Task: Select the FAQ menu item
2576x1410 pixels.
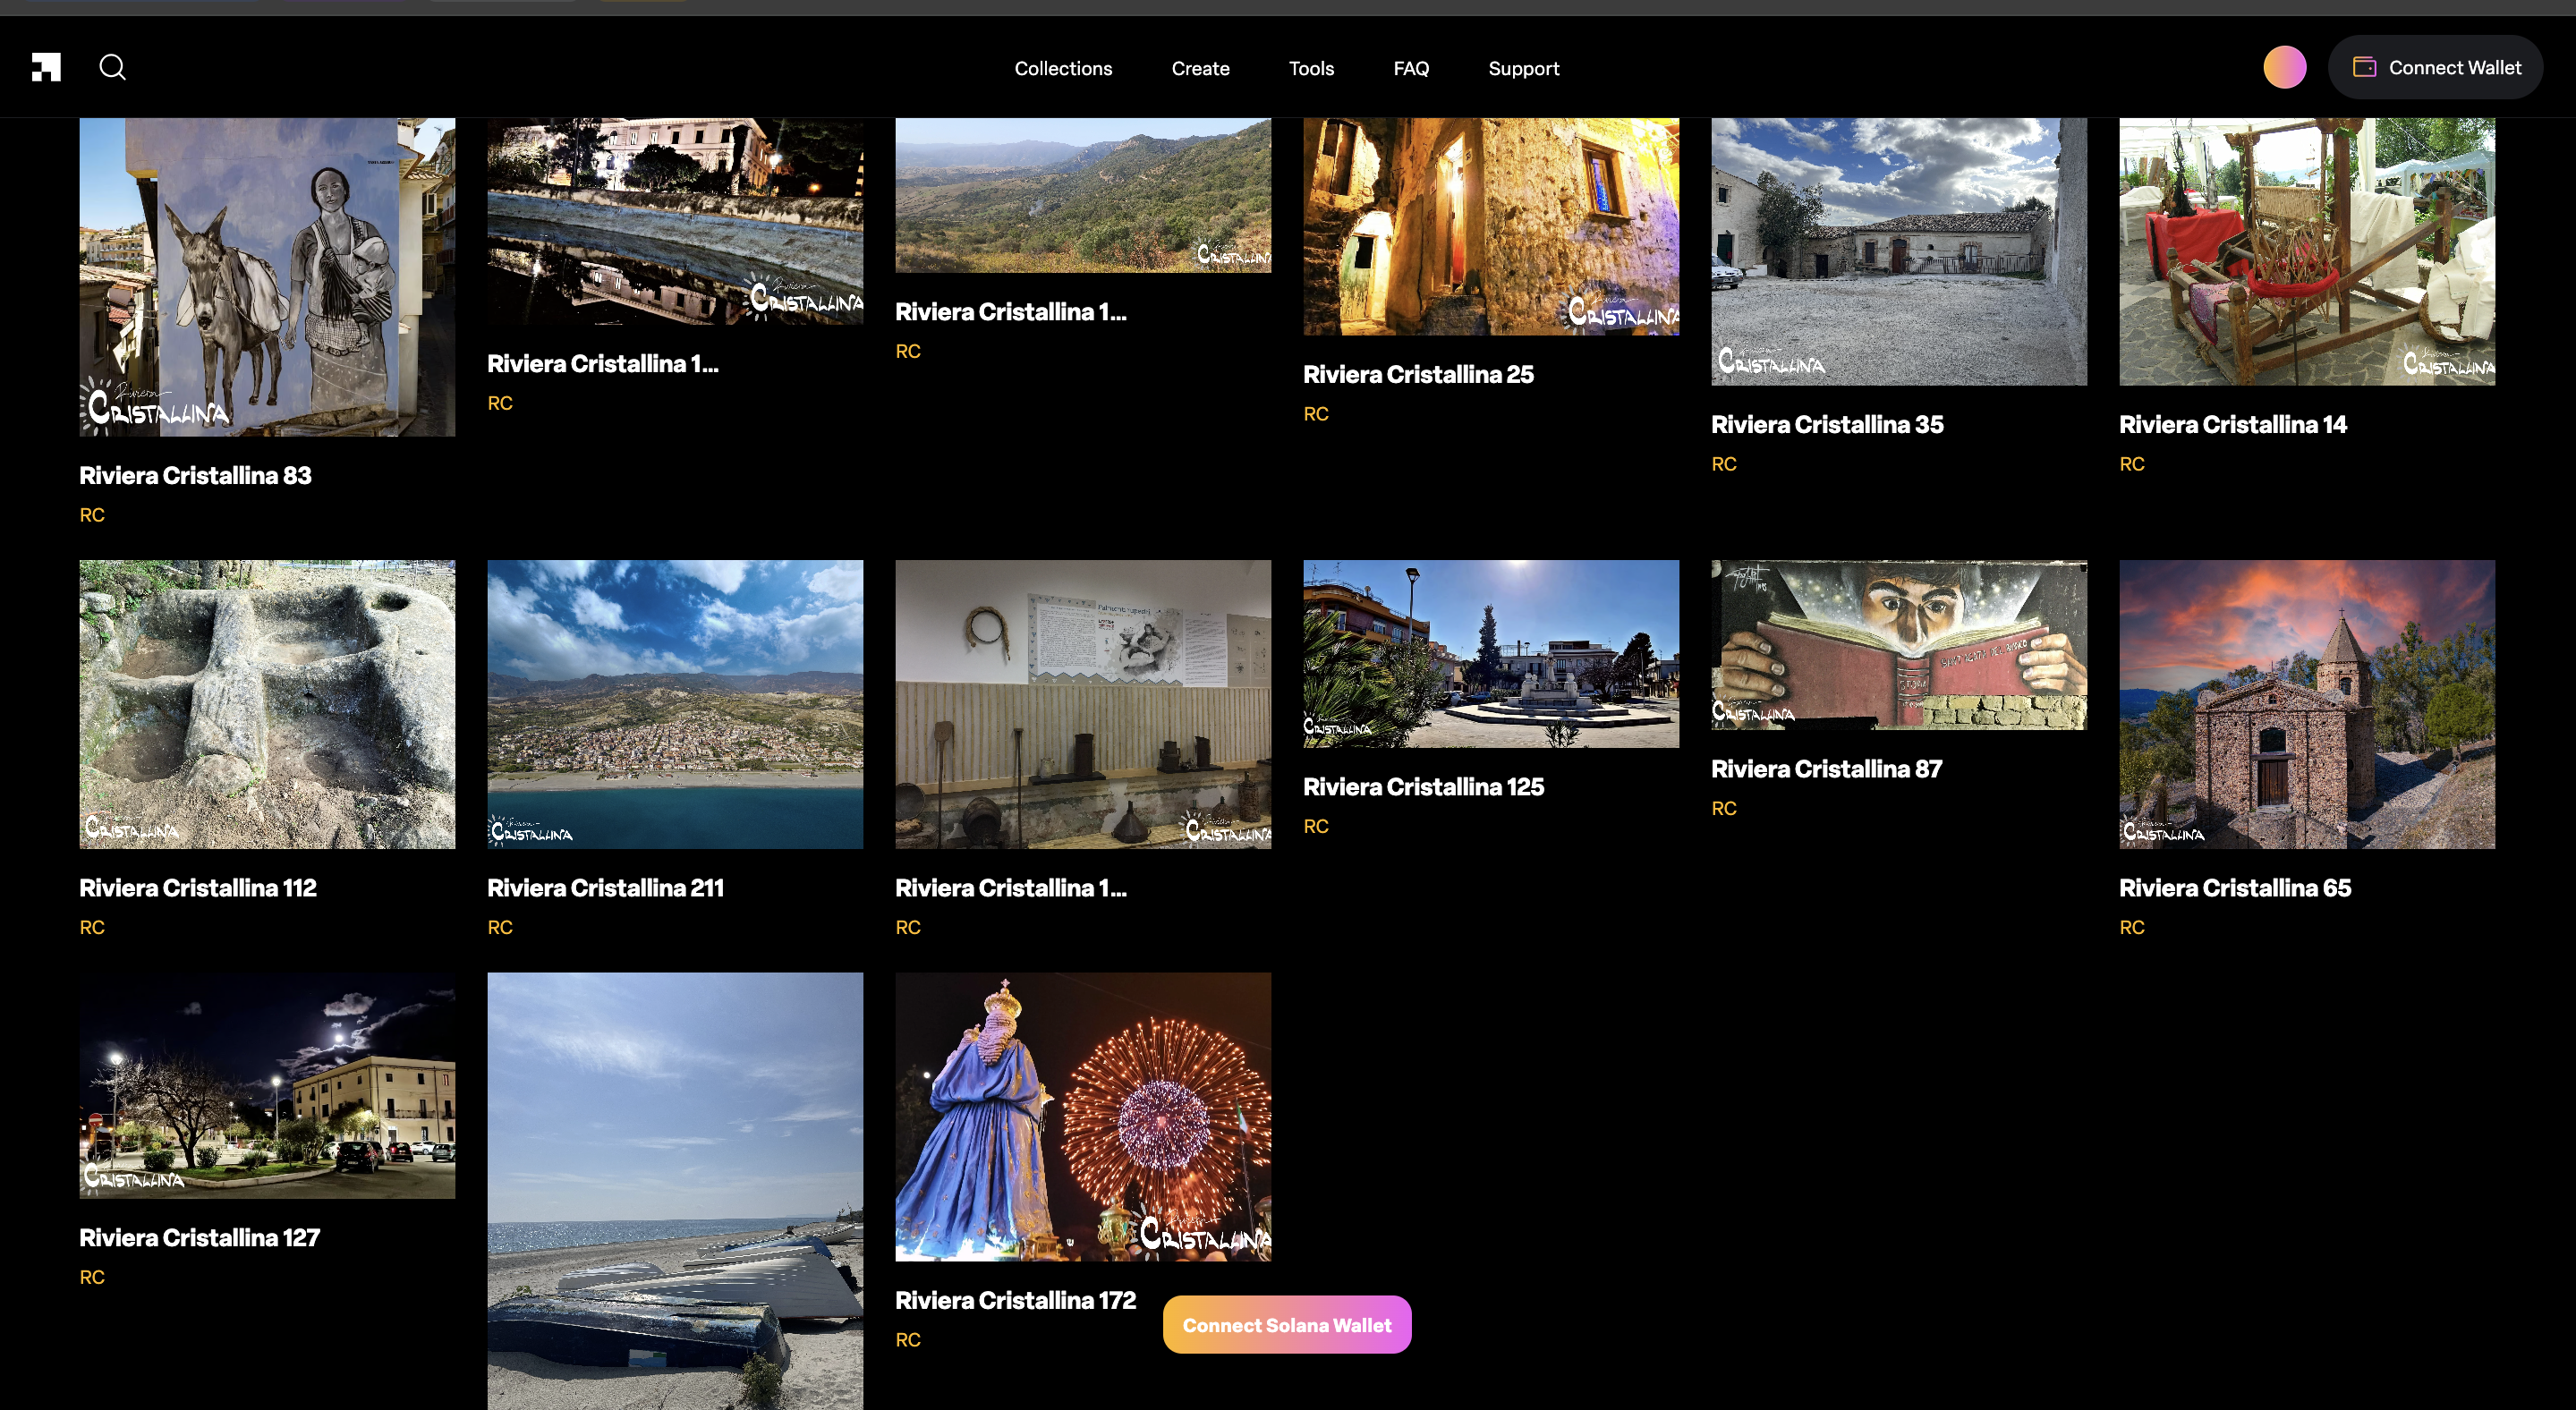Action: pyautogui.click(x=1411, y=68)
